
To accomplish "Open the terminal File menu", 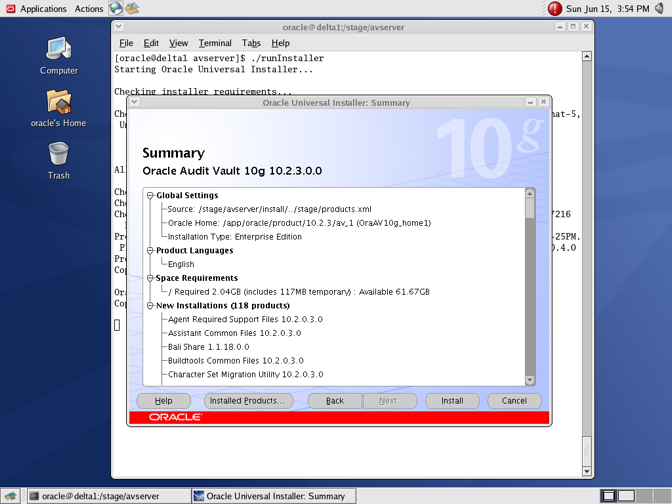I will [126, 43].
